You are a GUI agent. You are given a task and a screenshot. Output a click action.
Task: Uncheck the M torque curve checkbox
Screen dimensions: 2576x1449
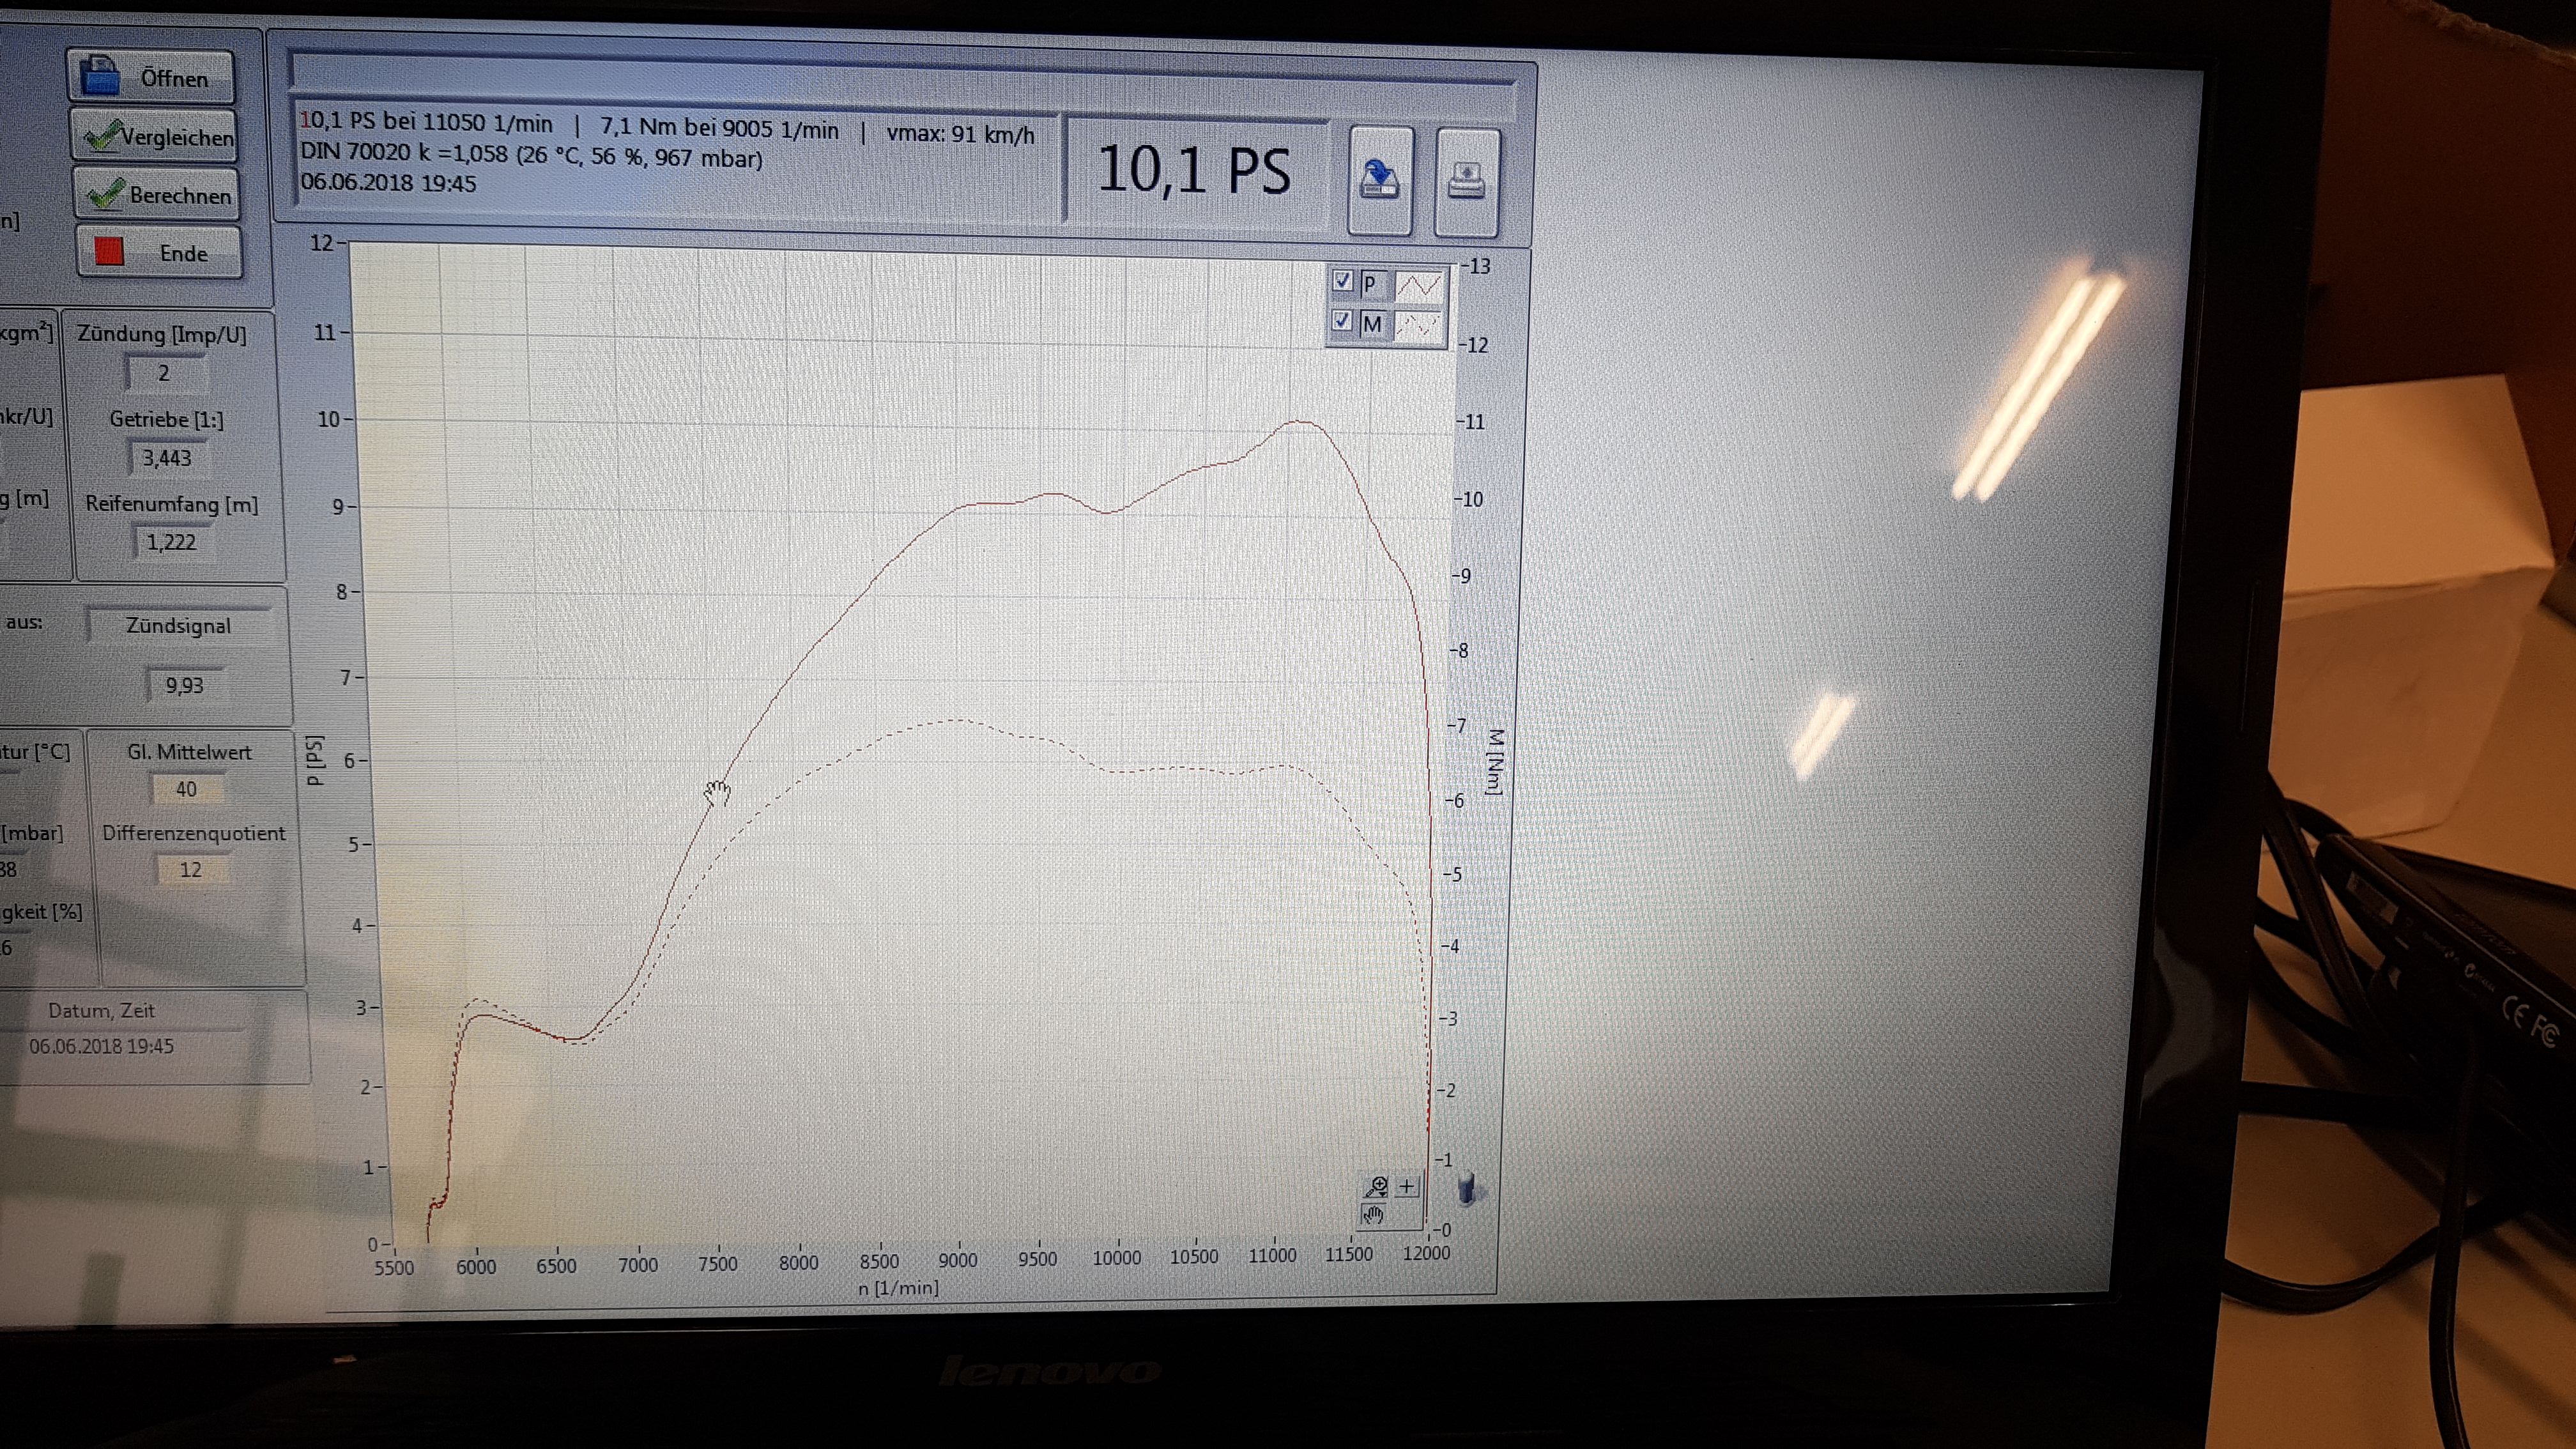(x=1343, y=321)
